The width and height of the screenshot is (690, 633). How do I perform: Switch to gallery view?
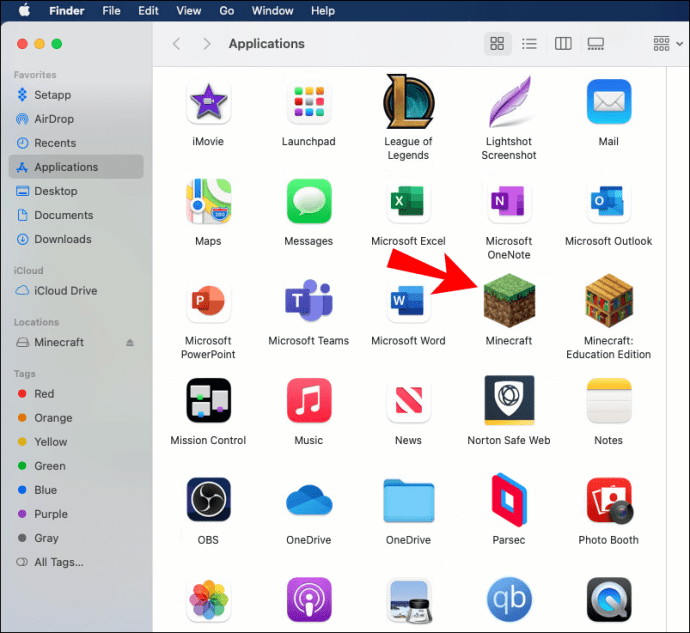(x=595, y=44)
